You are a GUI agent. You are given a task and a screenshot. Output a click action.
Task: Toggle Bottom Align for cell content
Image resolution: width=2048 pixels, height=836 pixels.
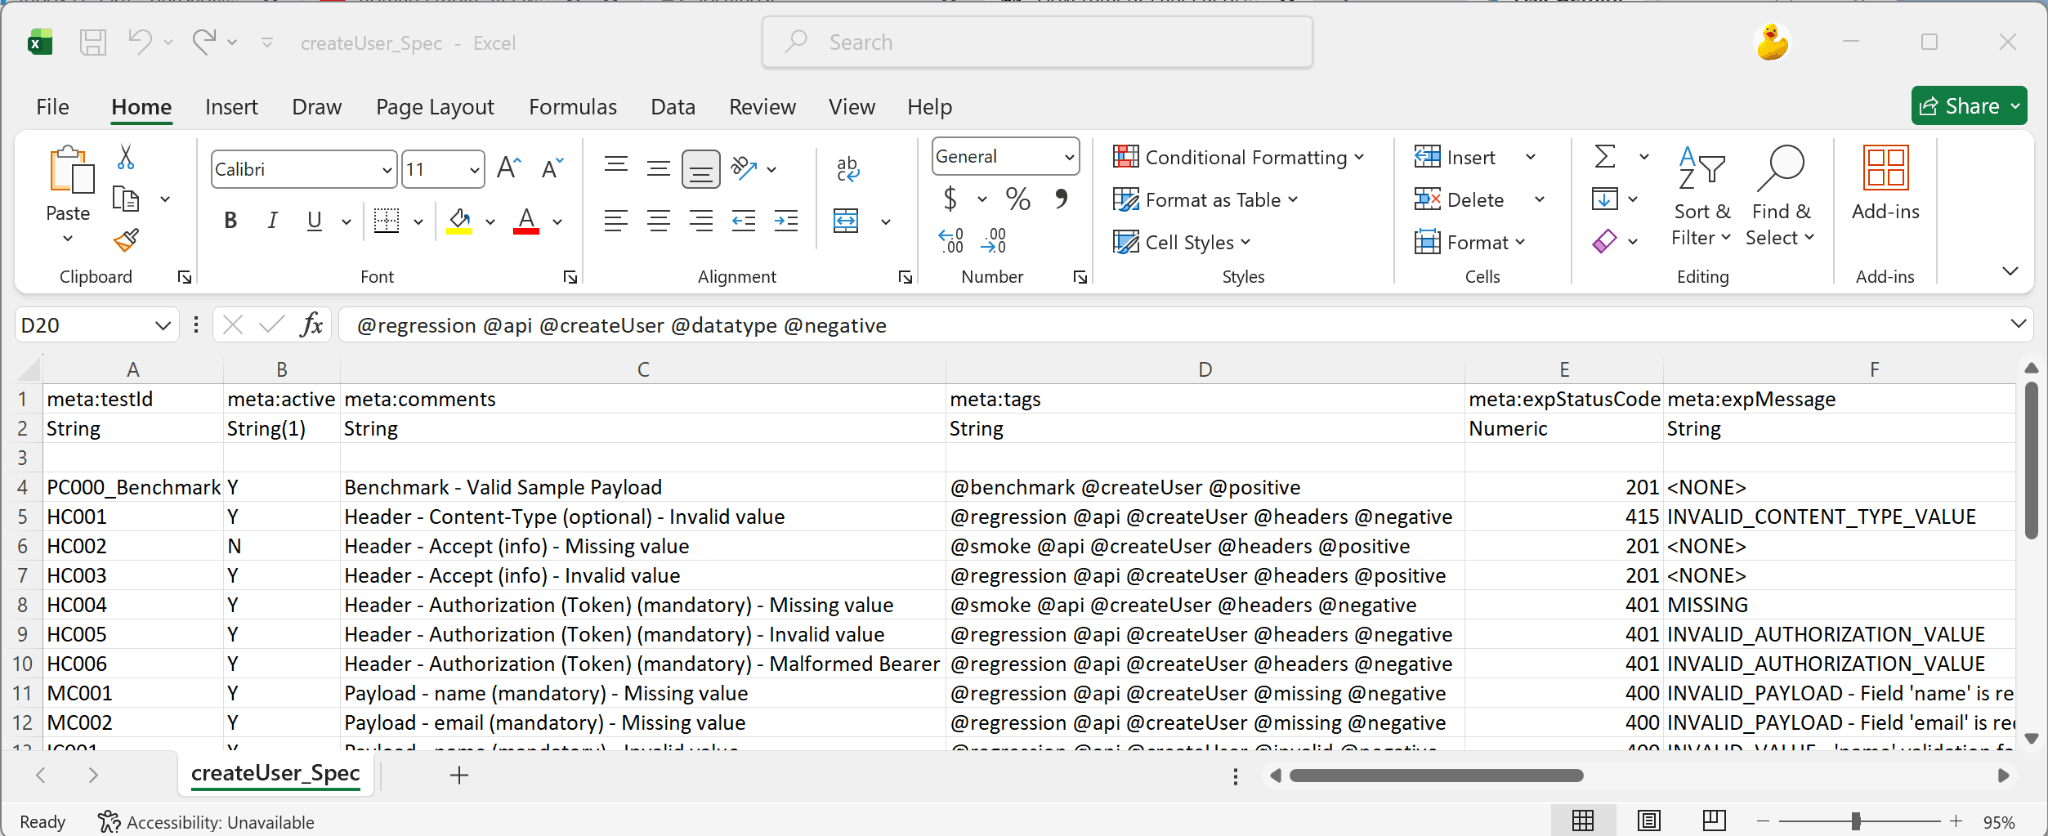click(x=701, y=169)
